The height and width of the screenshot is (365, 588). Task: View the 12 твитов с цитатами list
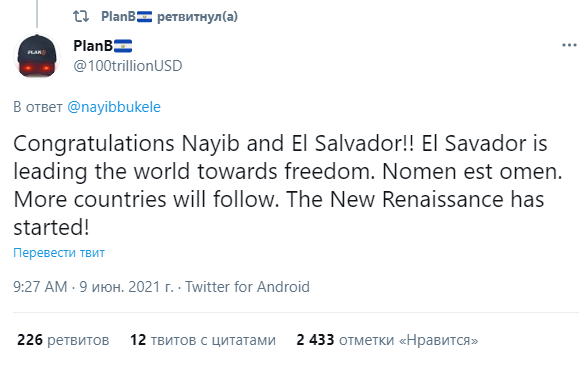(203, 340)
